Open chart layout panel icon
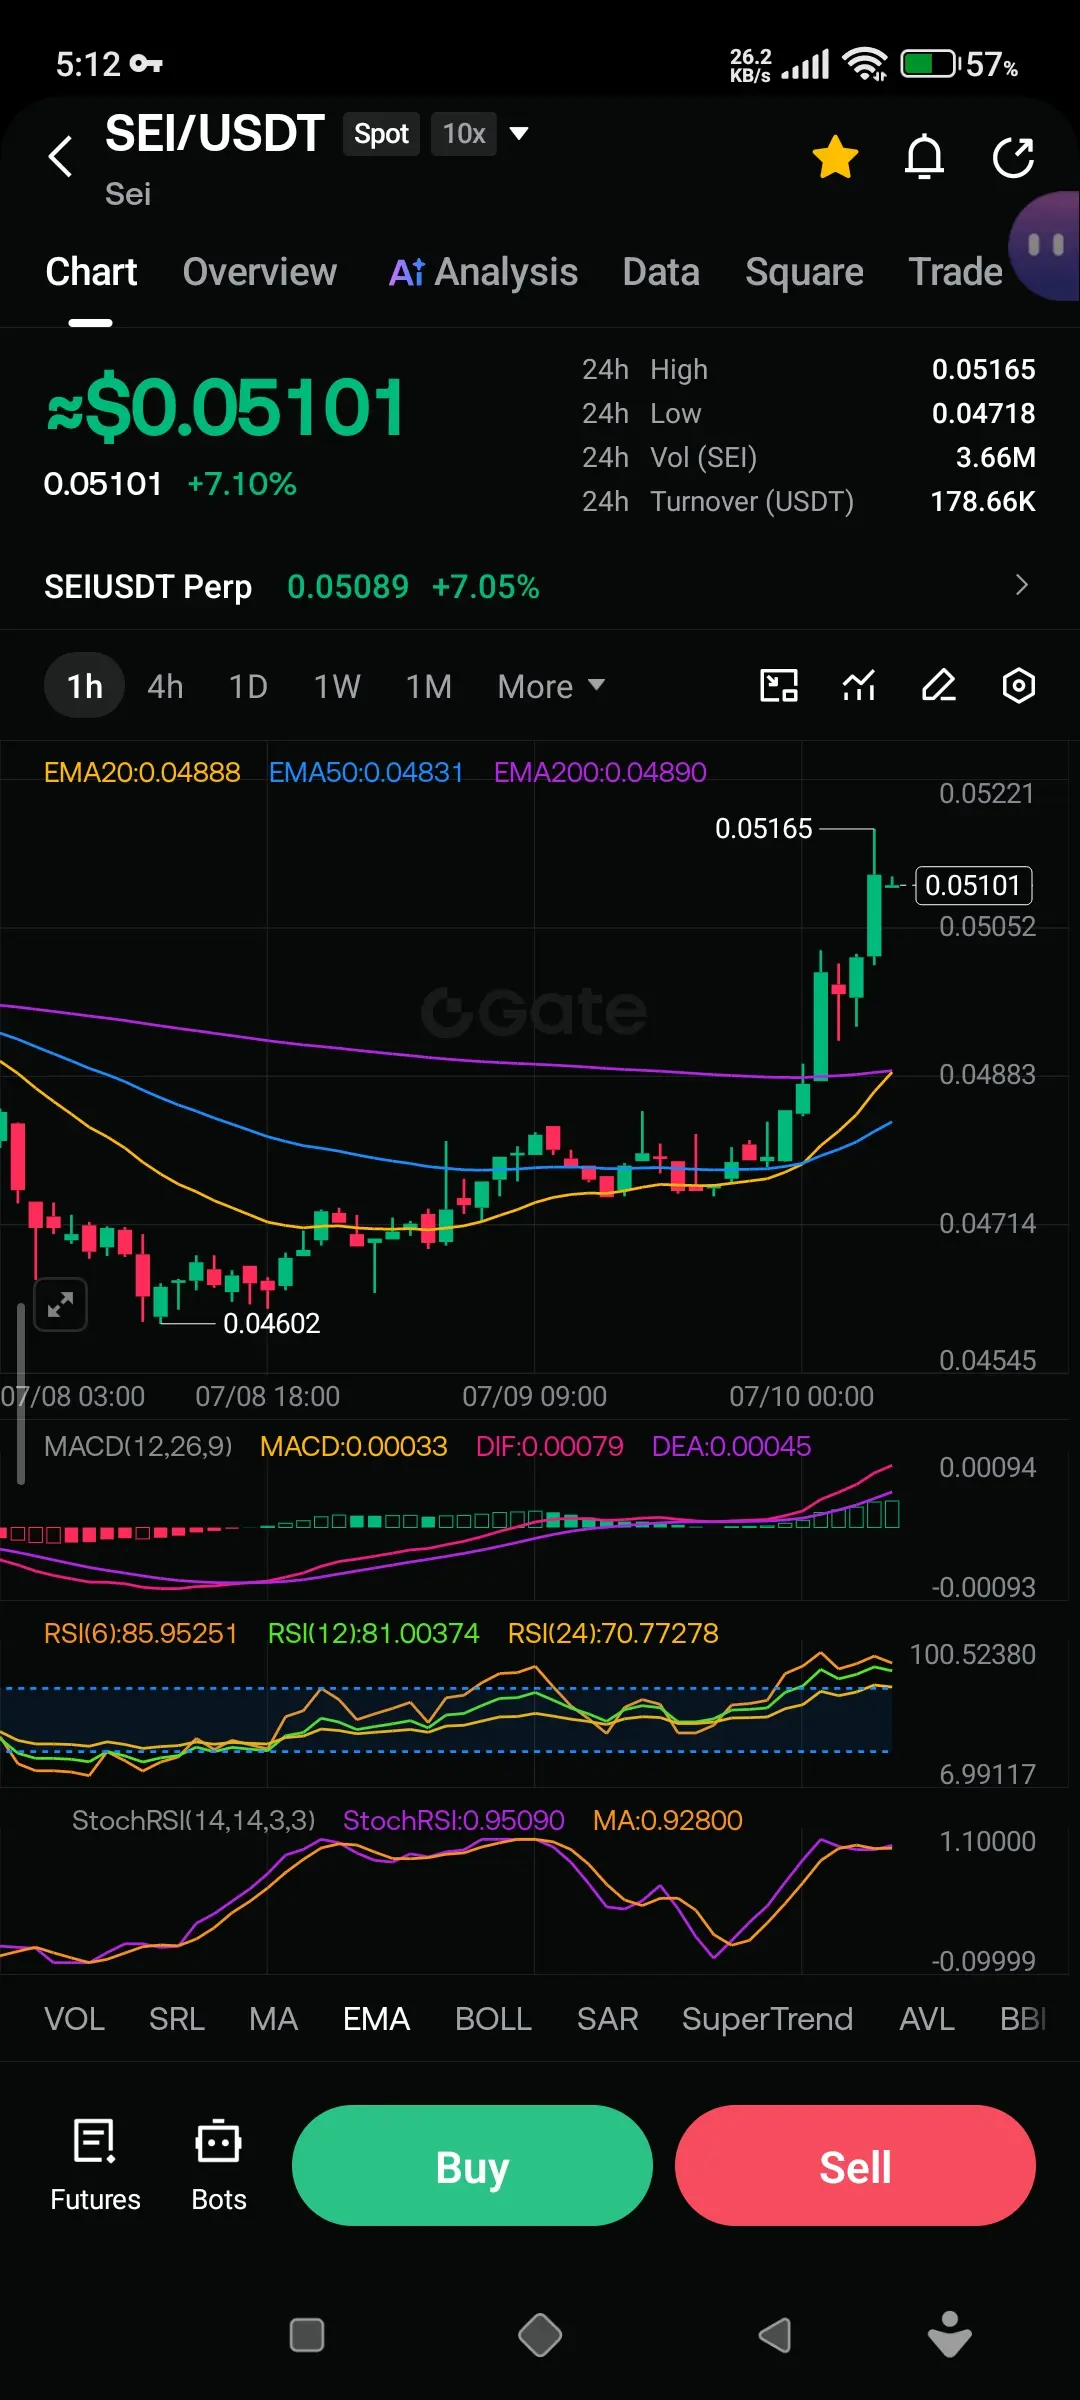 point(779,686)
